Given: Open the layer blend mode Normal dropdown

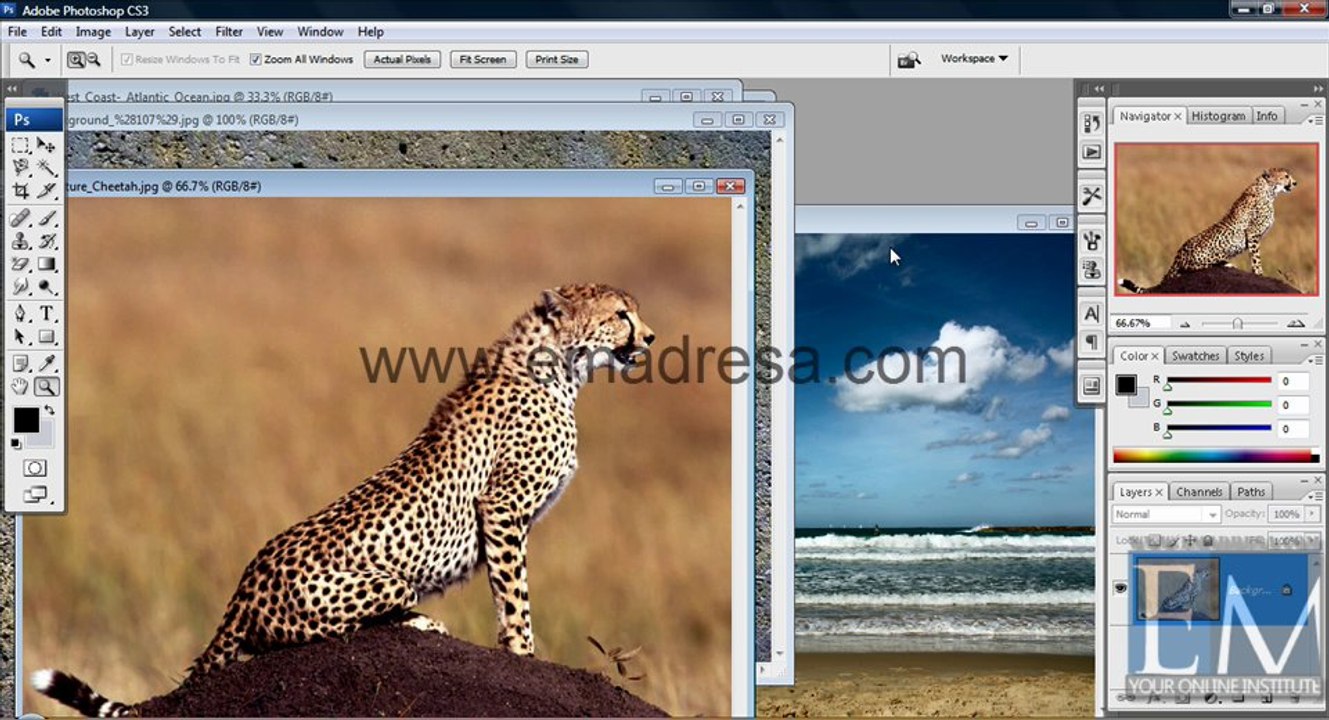Looking at the screenshot, I should [1166, 514].
